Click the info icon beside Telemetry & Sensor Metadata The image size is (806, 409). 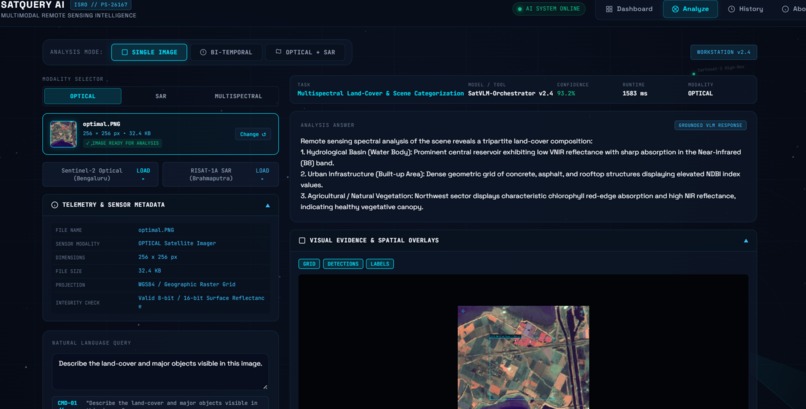pos(54,205)
